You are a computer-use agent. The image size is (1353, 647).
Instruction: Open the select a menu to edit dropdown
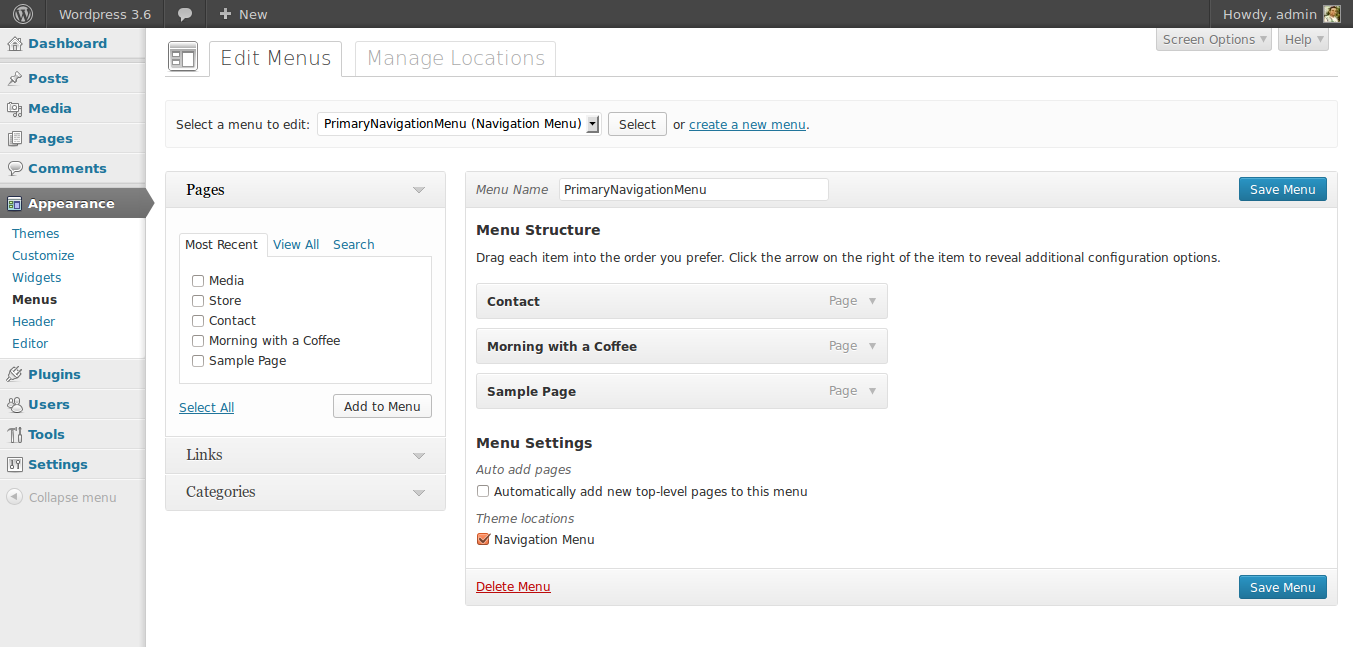click(x=459, y=124)
